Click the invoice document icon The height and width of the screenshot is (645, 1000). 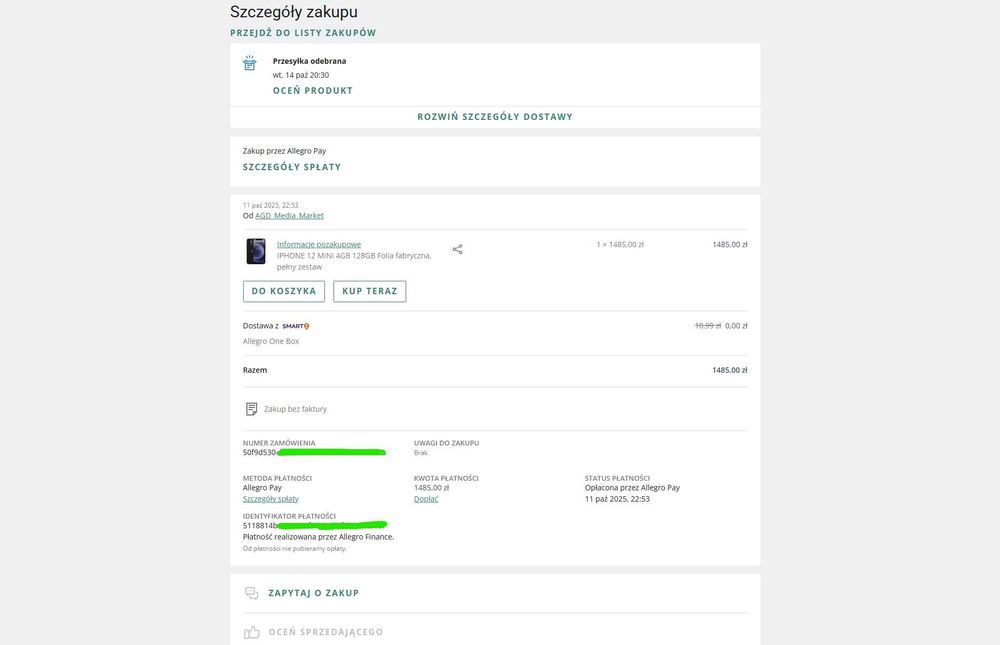point(251,409)
